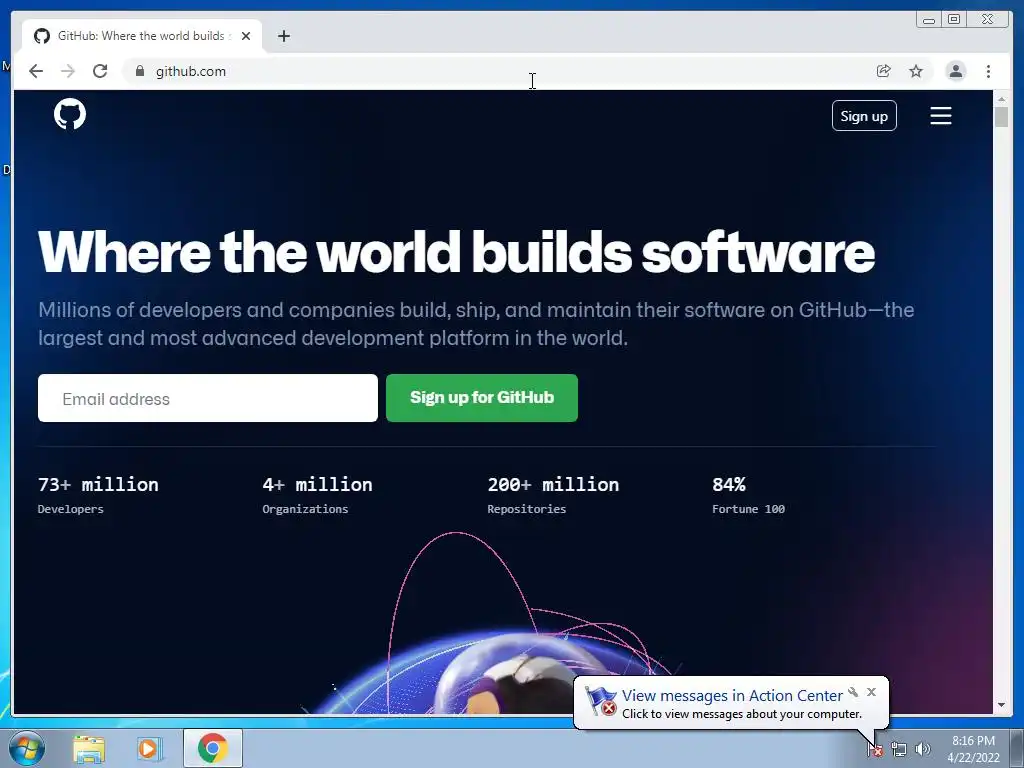Click the browser forward arrow
This screenshot has height=768, width=1024.
click(68, 71)
